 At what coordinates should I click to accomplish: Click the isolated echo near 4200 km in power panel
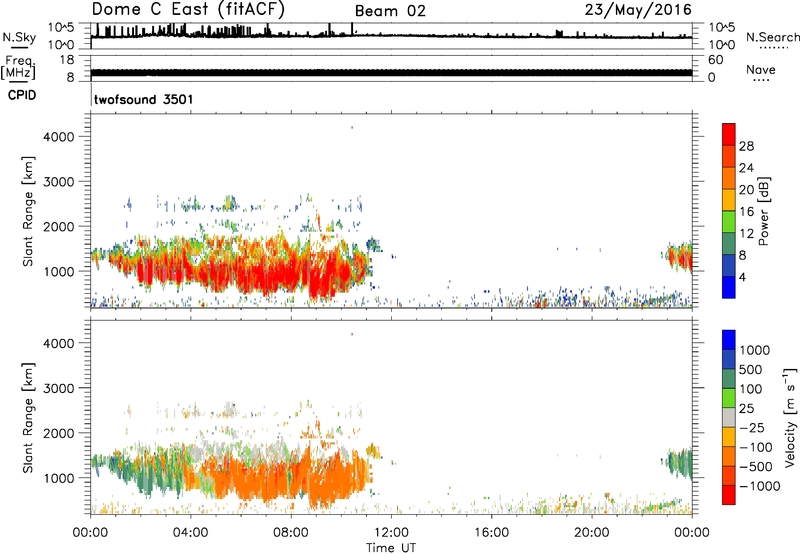click(352, 128)
